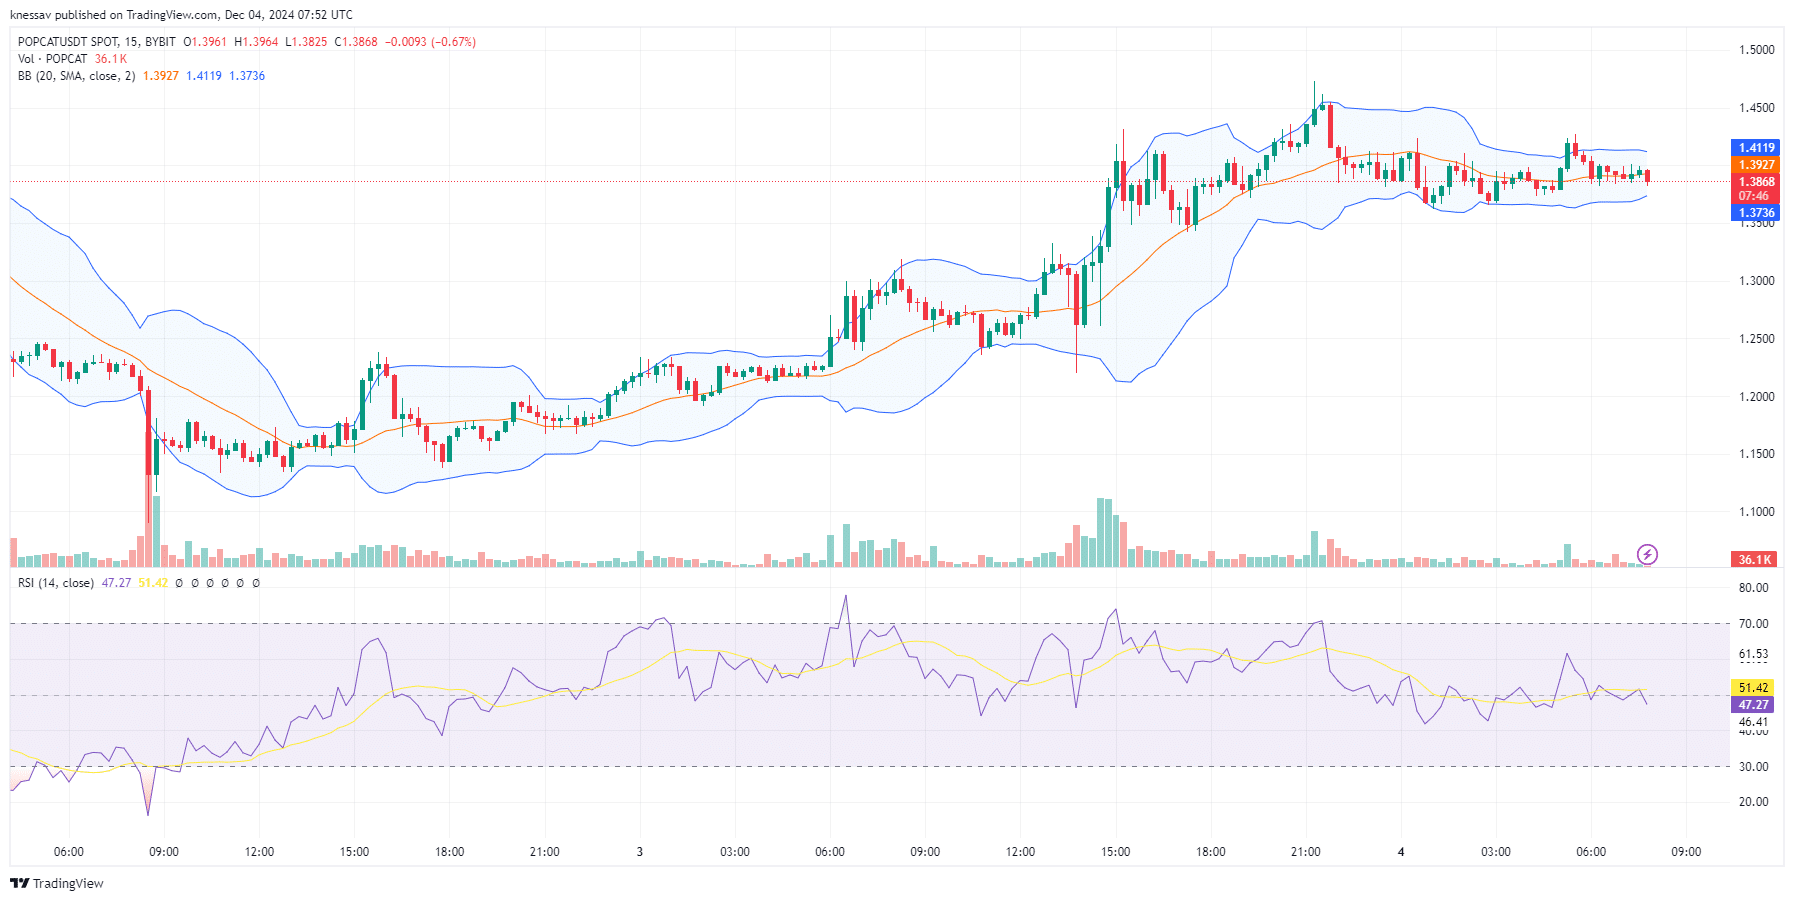Click the 1.3927 value in BB legend
The width and height of the screenshot is (1794, 901).
coord(161,76)
